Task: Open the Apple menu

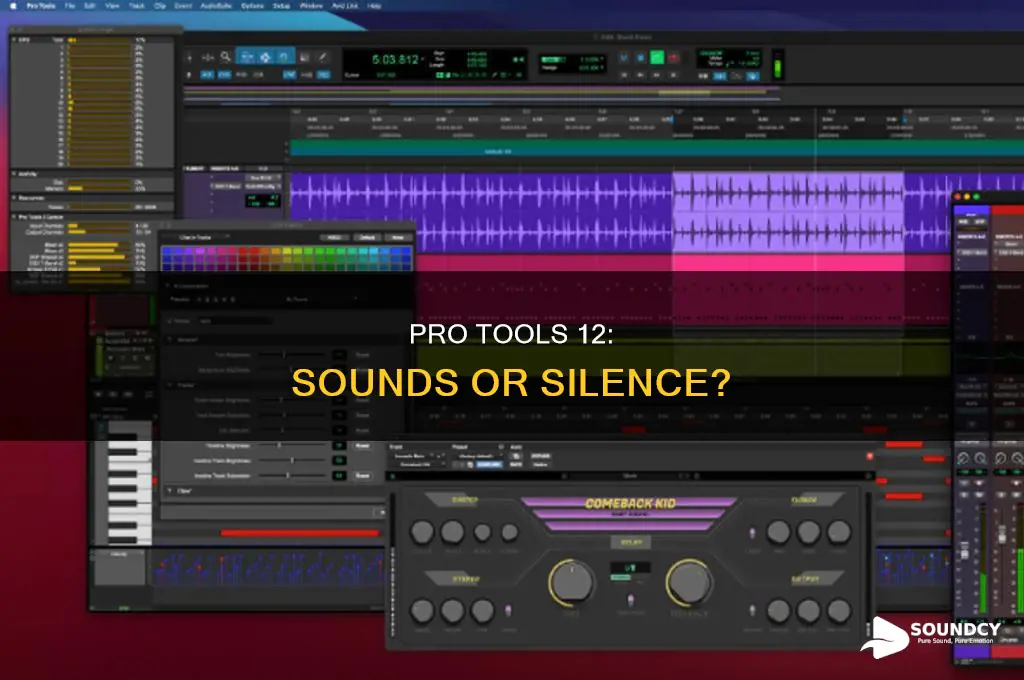Action: [x=12, y=6]
